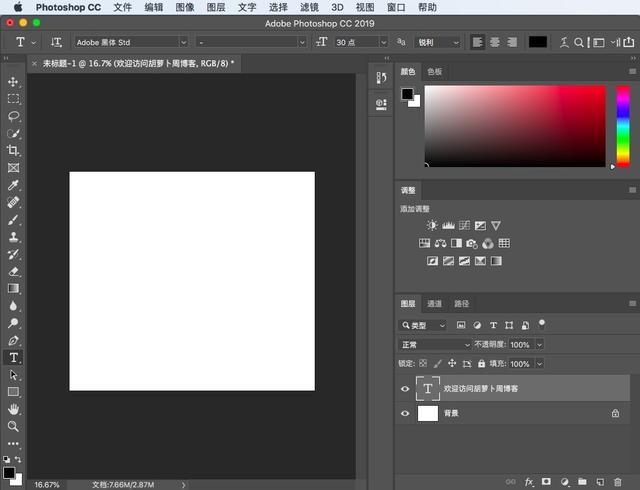This screenshot has height=490, width=640.
Task: Select the Crop tool
Action: point(13,151)
